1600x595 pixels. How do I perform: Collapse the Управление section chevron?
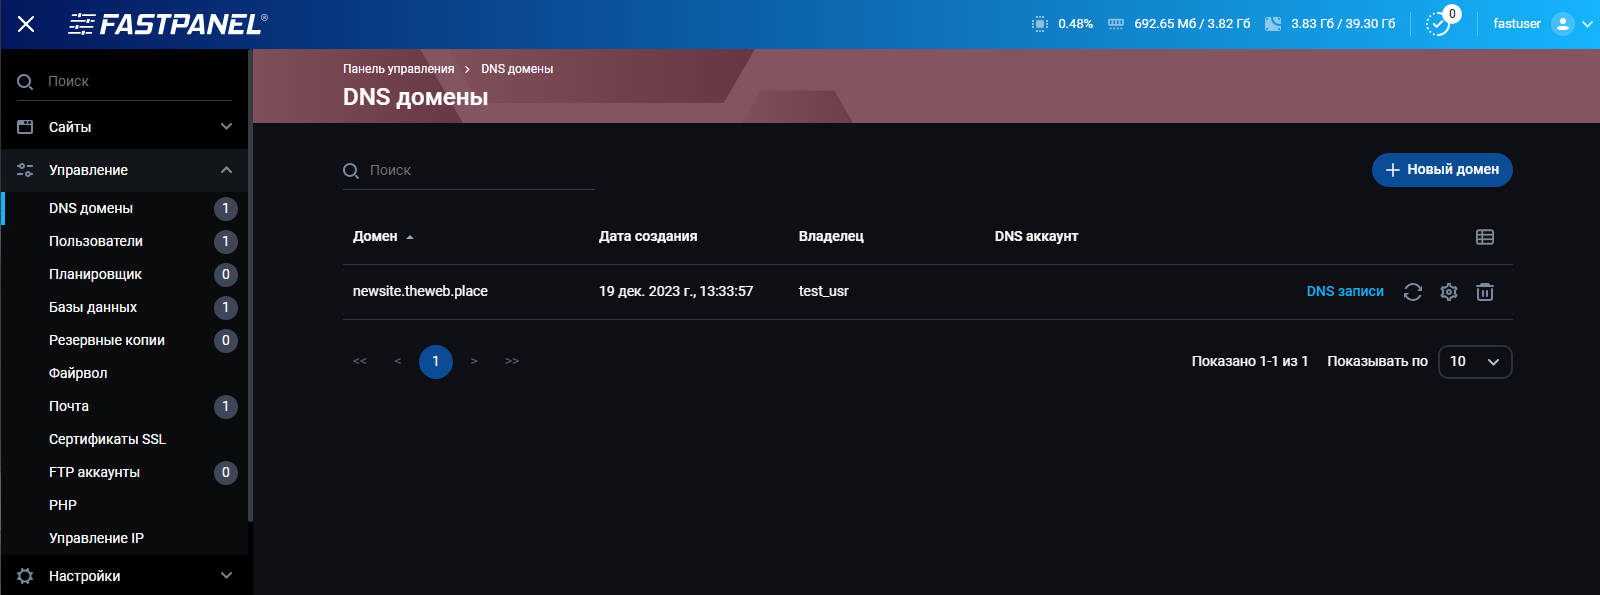coord(226,170)
